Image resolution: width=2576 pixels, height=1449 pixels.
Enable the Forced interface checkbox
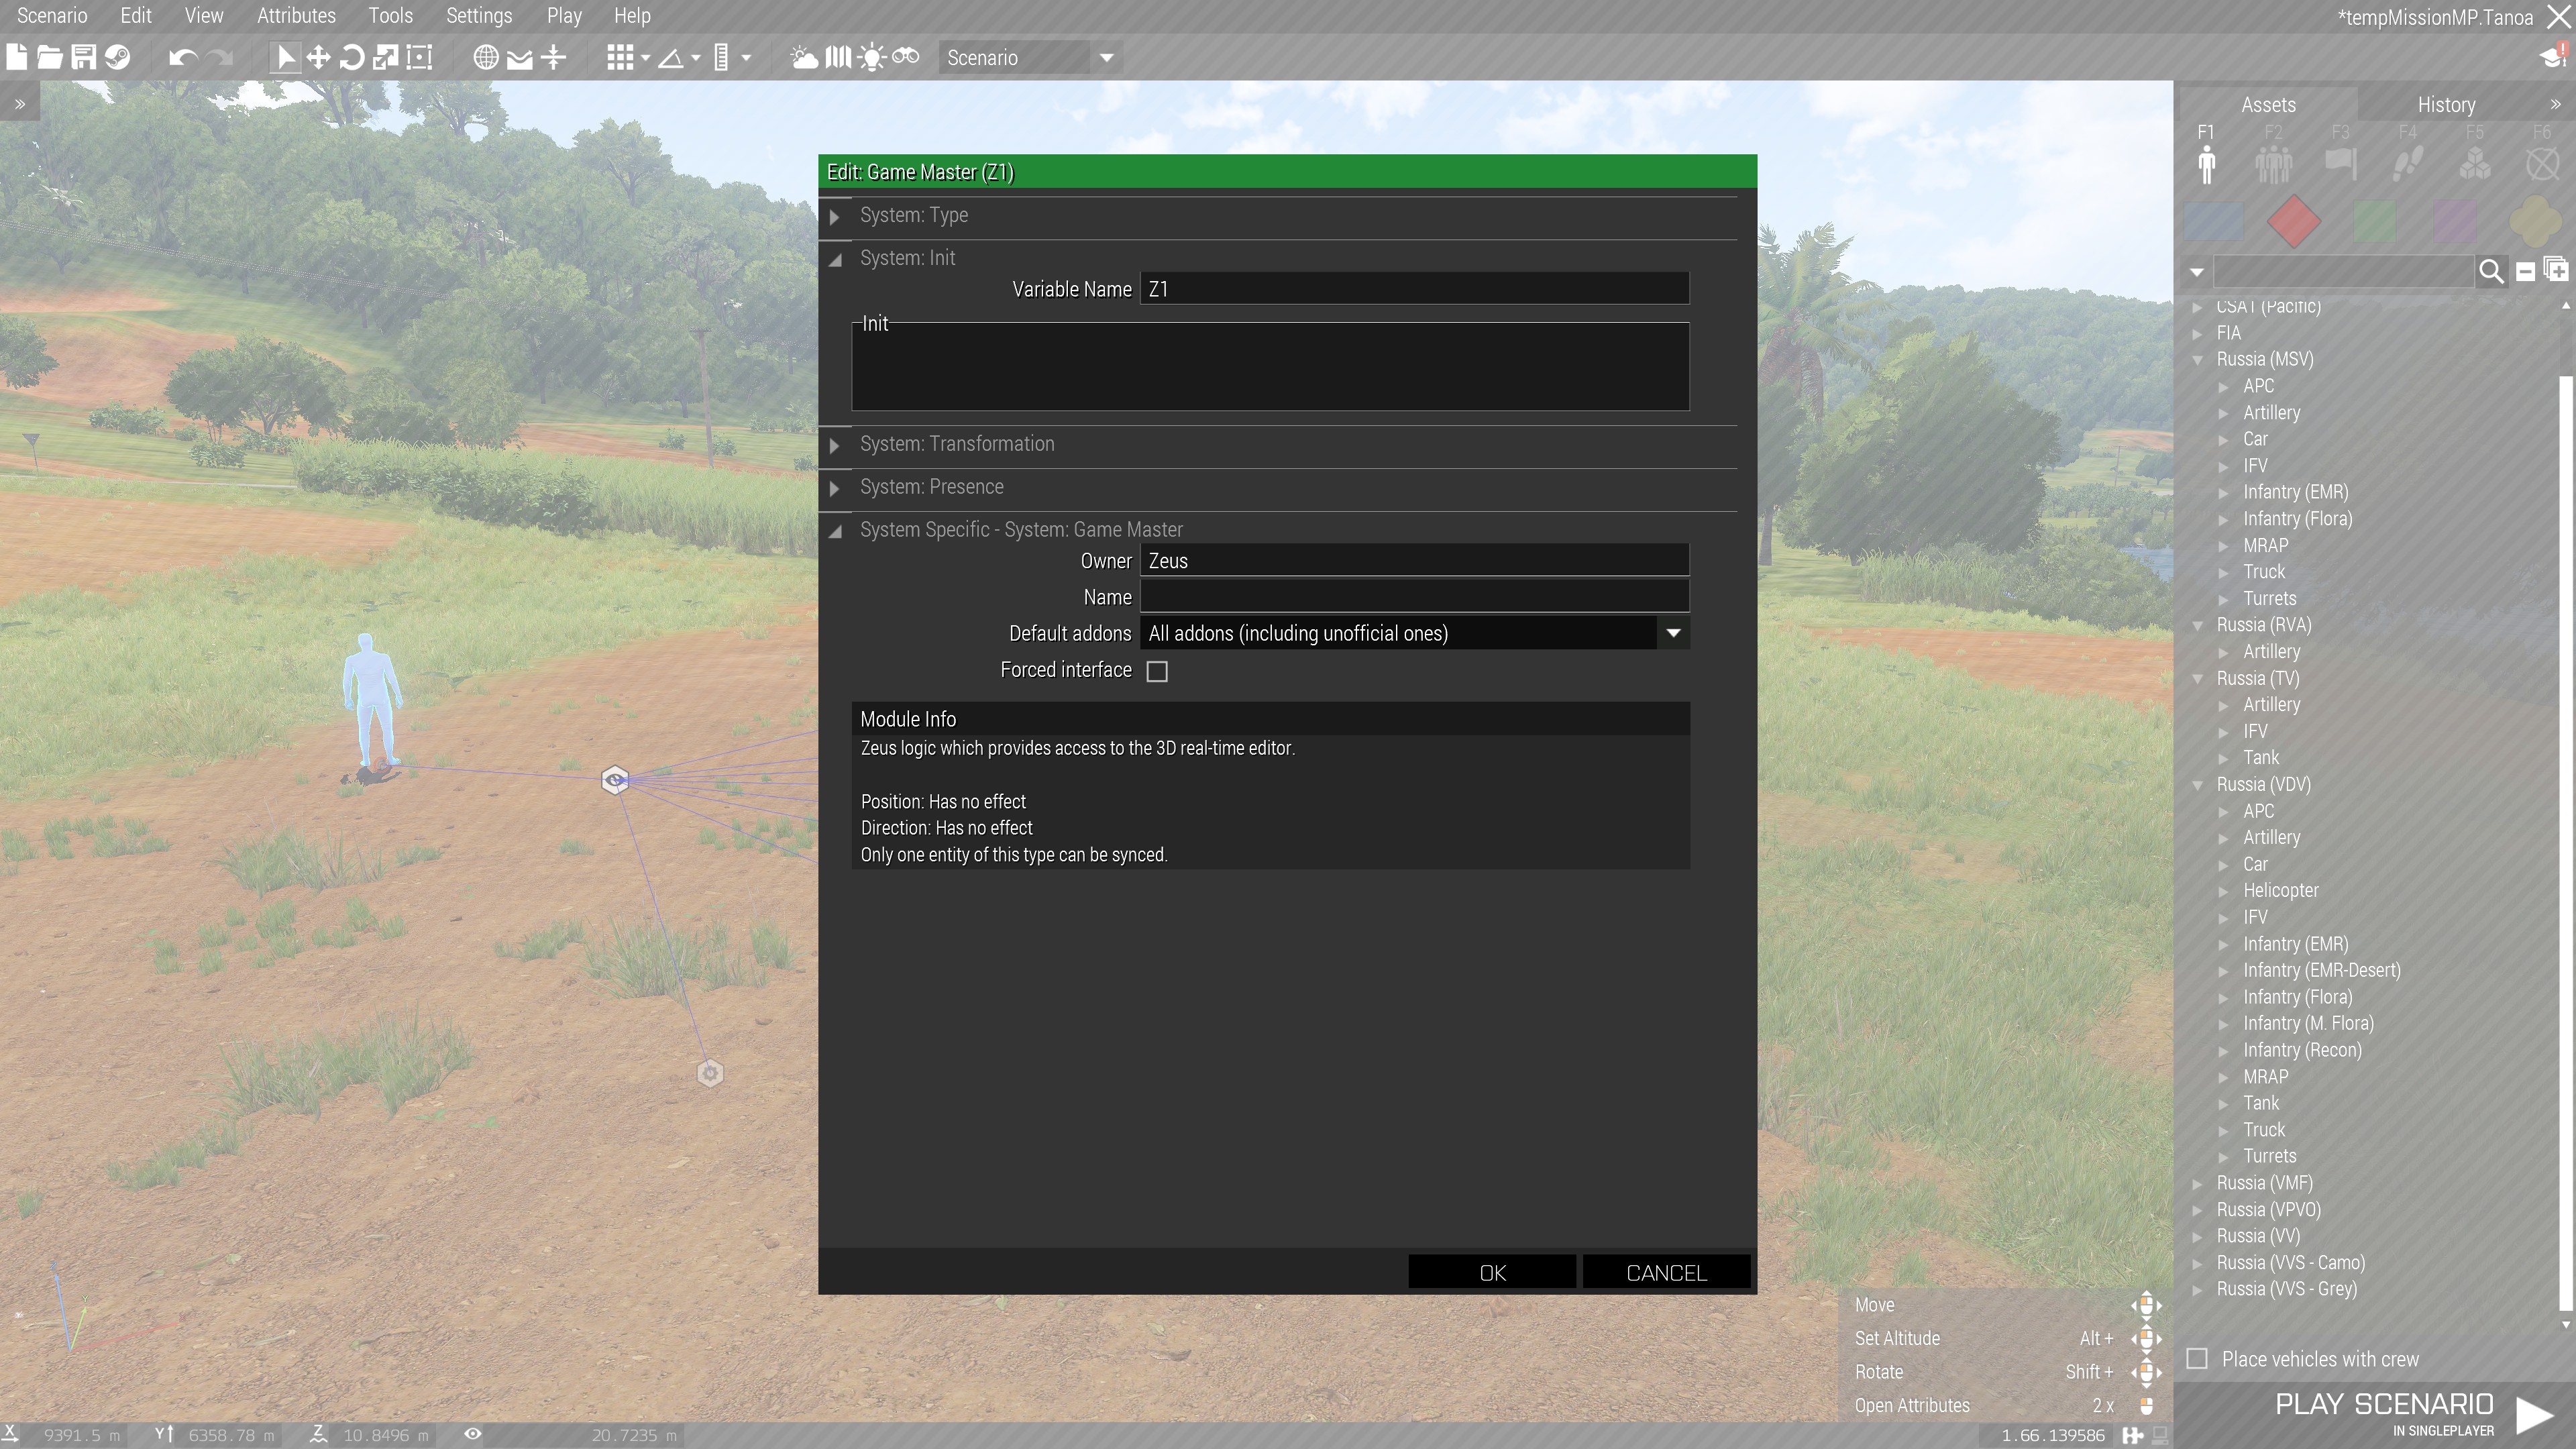(x=1157, y=671)
